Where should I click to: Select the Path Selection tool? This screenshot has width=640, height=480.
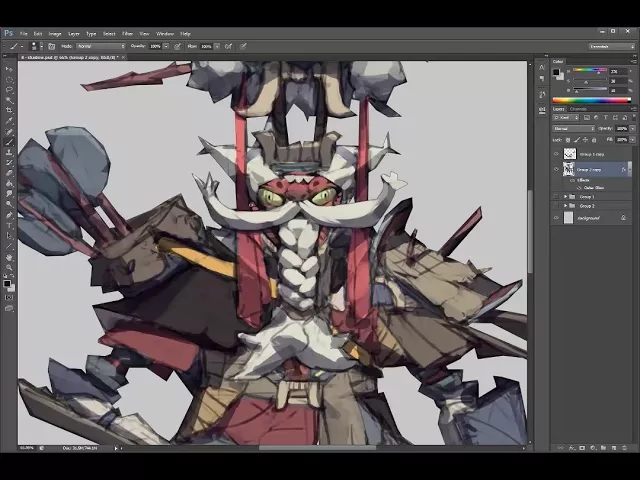(9, 236)
